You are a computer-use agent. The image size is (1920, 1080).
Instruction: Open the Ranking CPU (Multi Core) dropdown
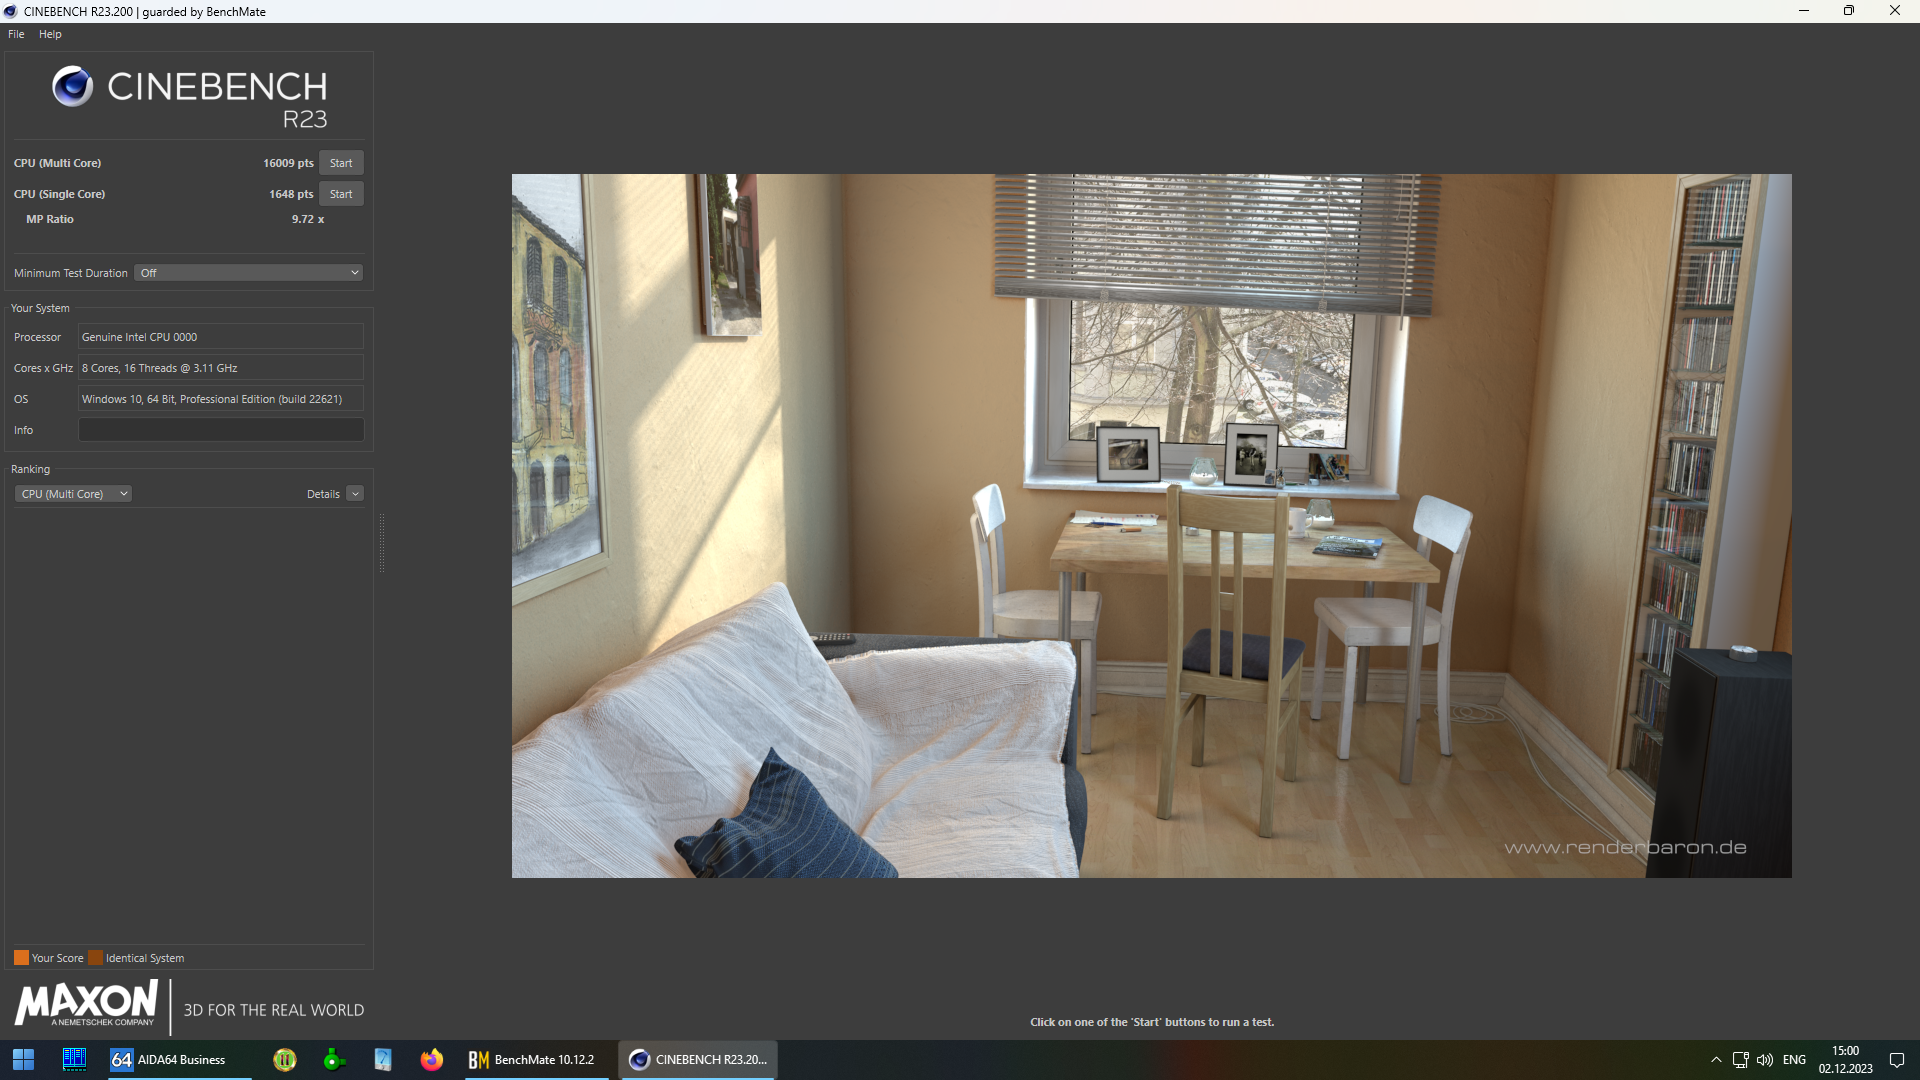point(74,494)
